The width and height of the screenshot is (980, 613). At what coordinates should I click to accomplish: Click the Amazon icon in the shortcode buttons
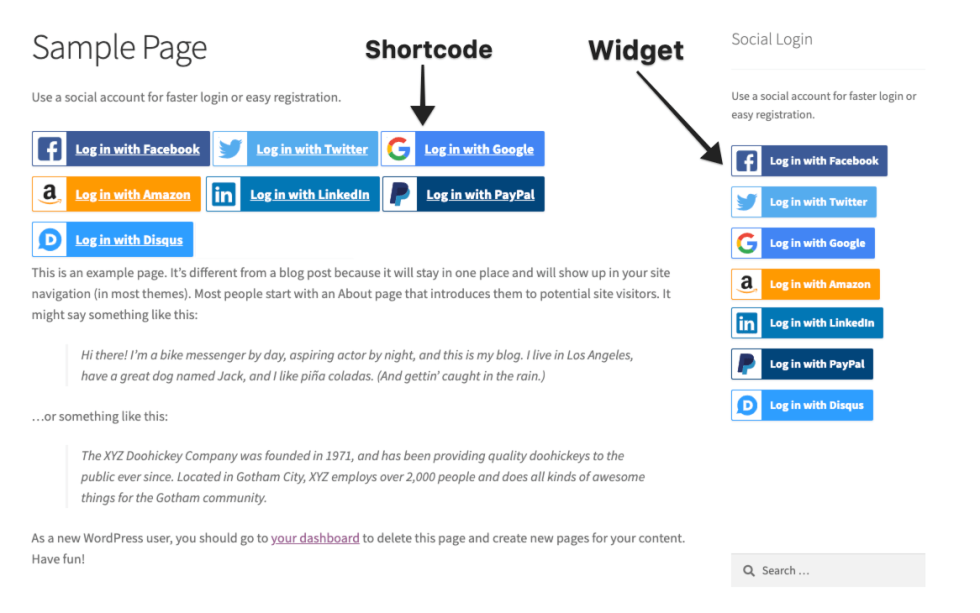(50, 194)
